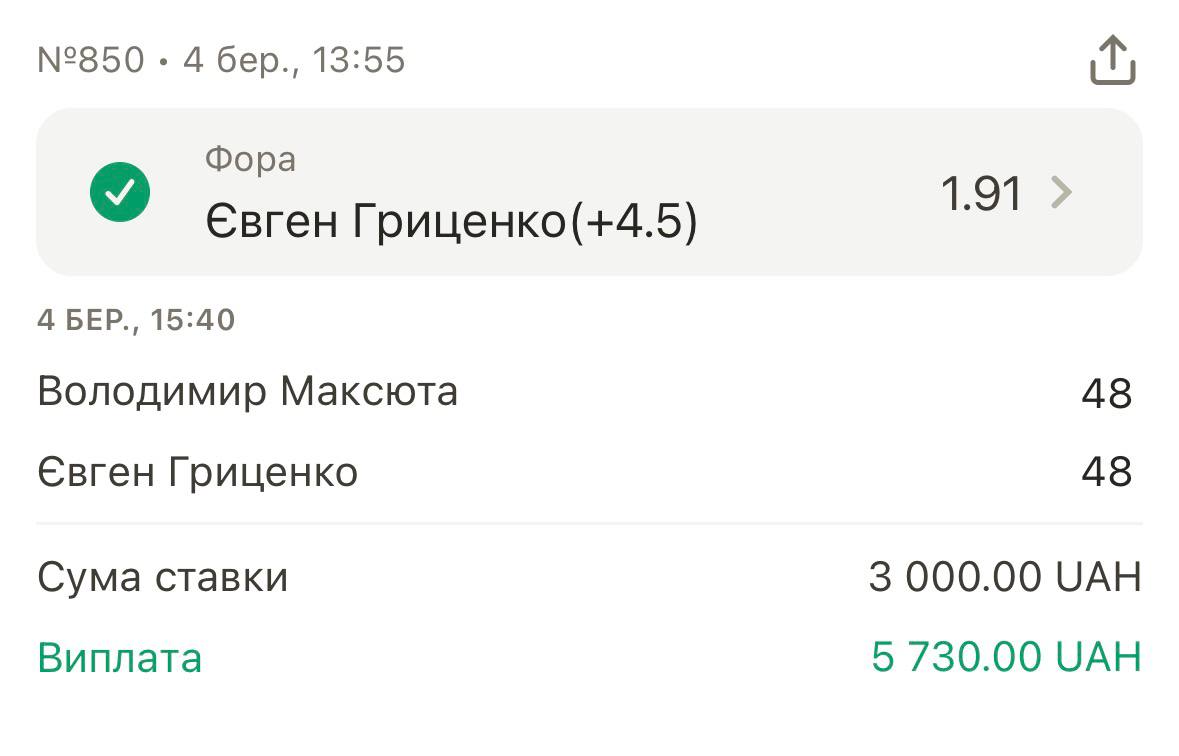
Task: Open Євген Гриценко in the score row
Action: click(x=197, y=472)
